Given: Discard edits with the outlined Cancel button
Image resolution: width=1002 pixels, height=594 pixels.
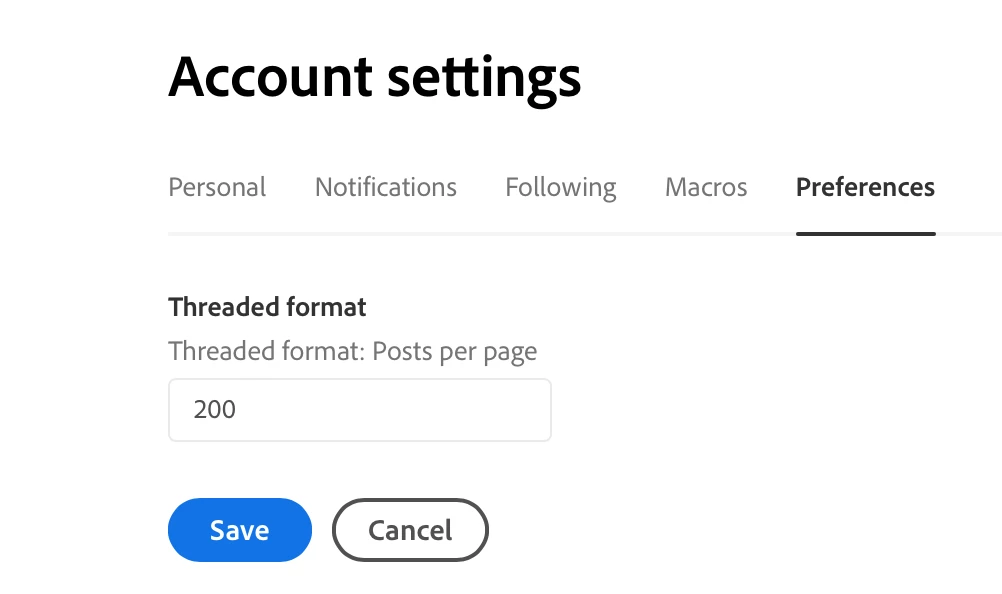Looking at the screenshot, I should [x=410, y=530].
